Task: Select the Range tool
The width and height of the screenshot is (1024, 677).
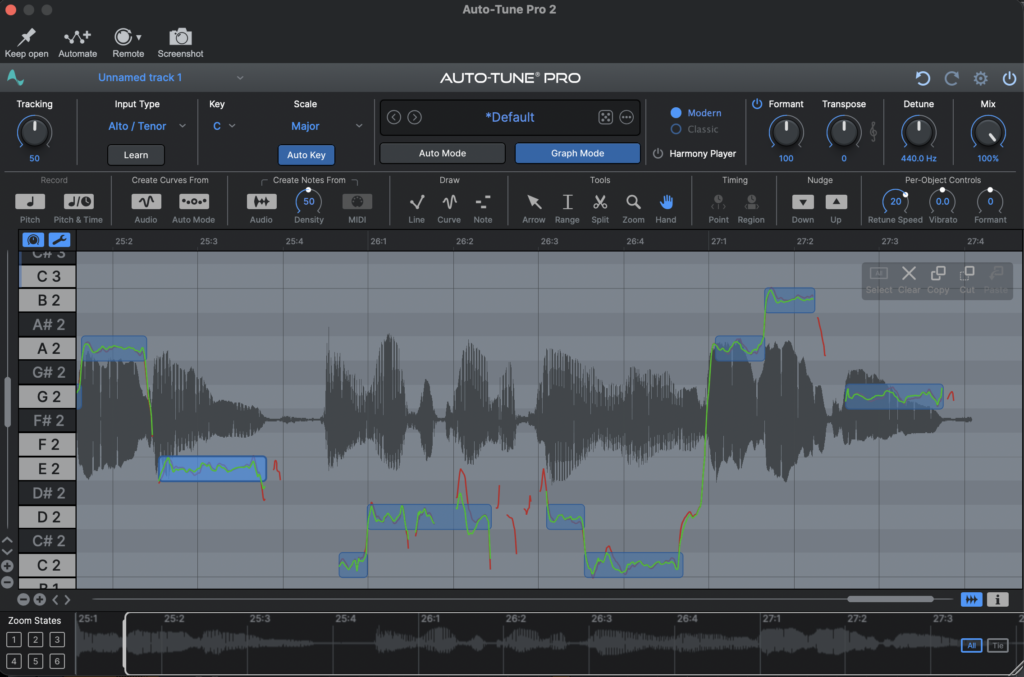Action: 567,202
